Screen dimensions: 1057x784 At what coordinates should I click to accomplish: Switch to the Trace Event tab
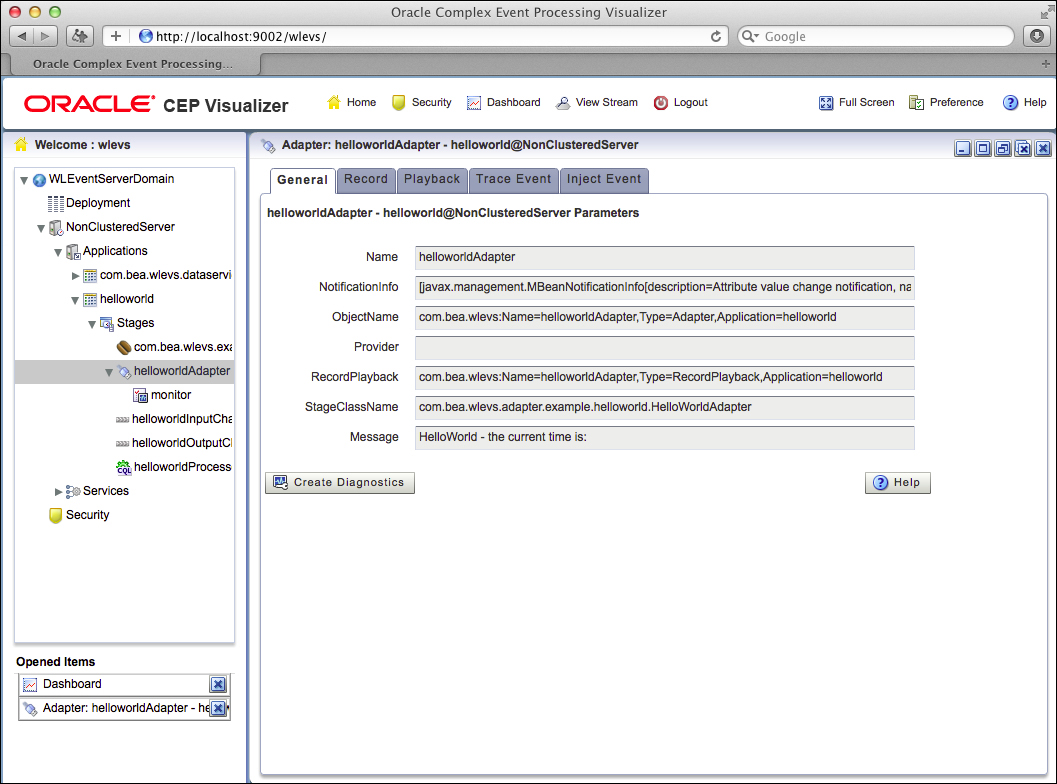click(513, 180)
